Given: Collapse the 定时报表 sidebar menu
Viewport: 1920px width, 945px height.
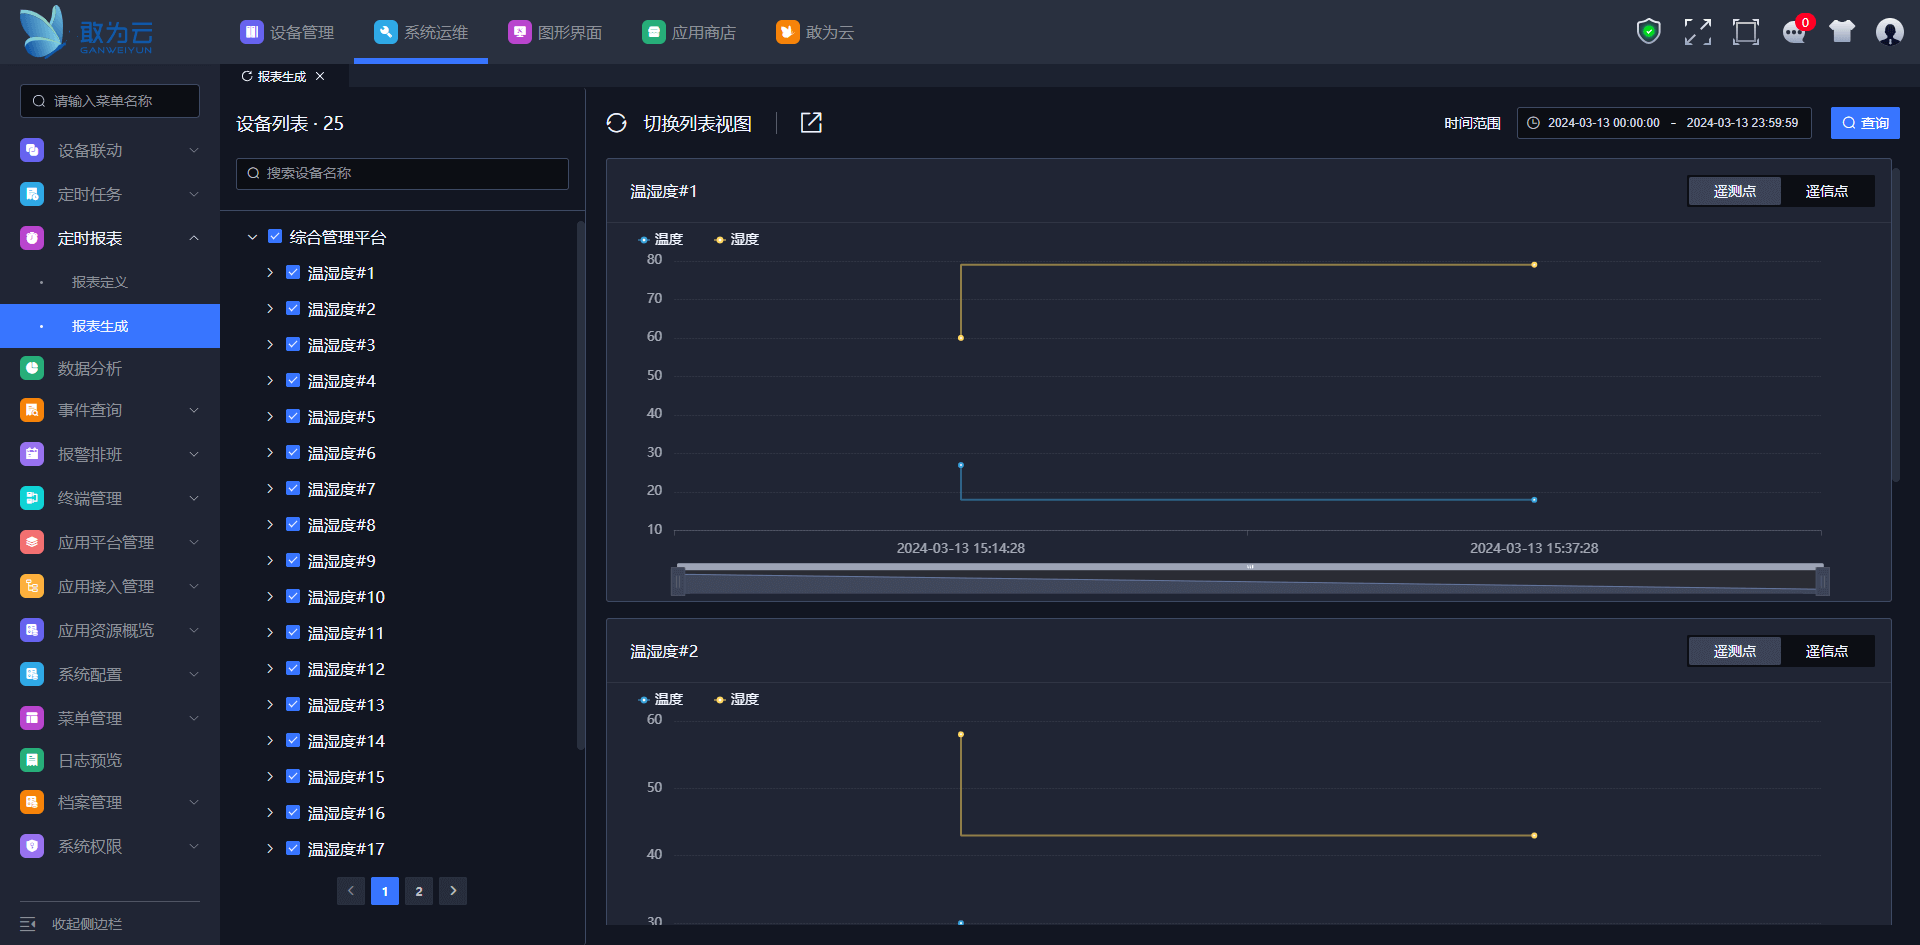Looking at the screenshot, I should coord(193,238).
